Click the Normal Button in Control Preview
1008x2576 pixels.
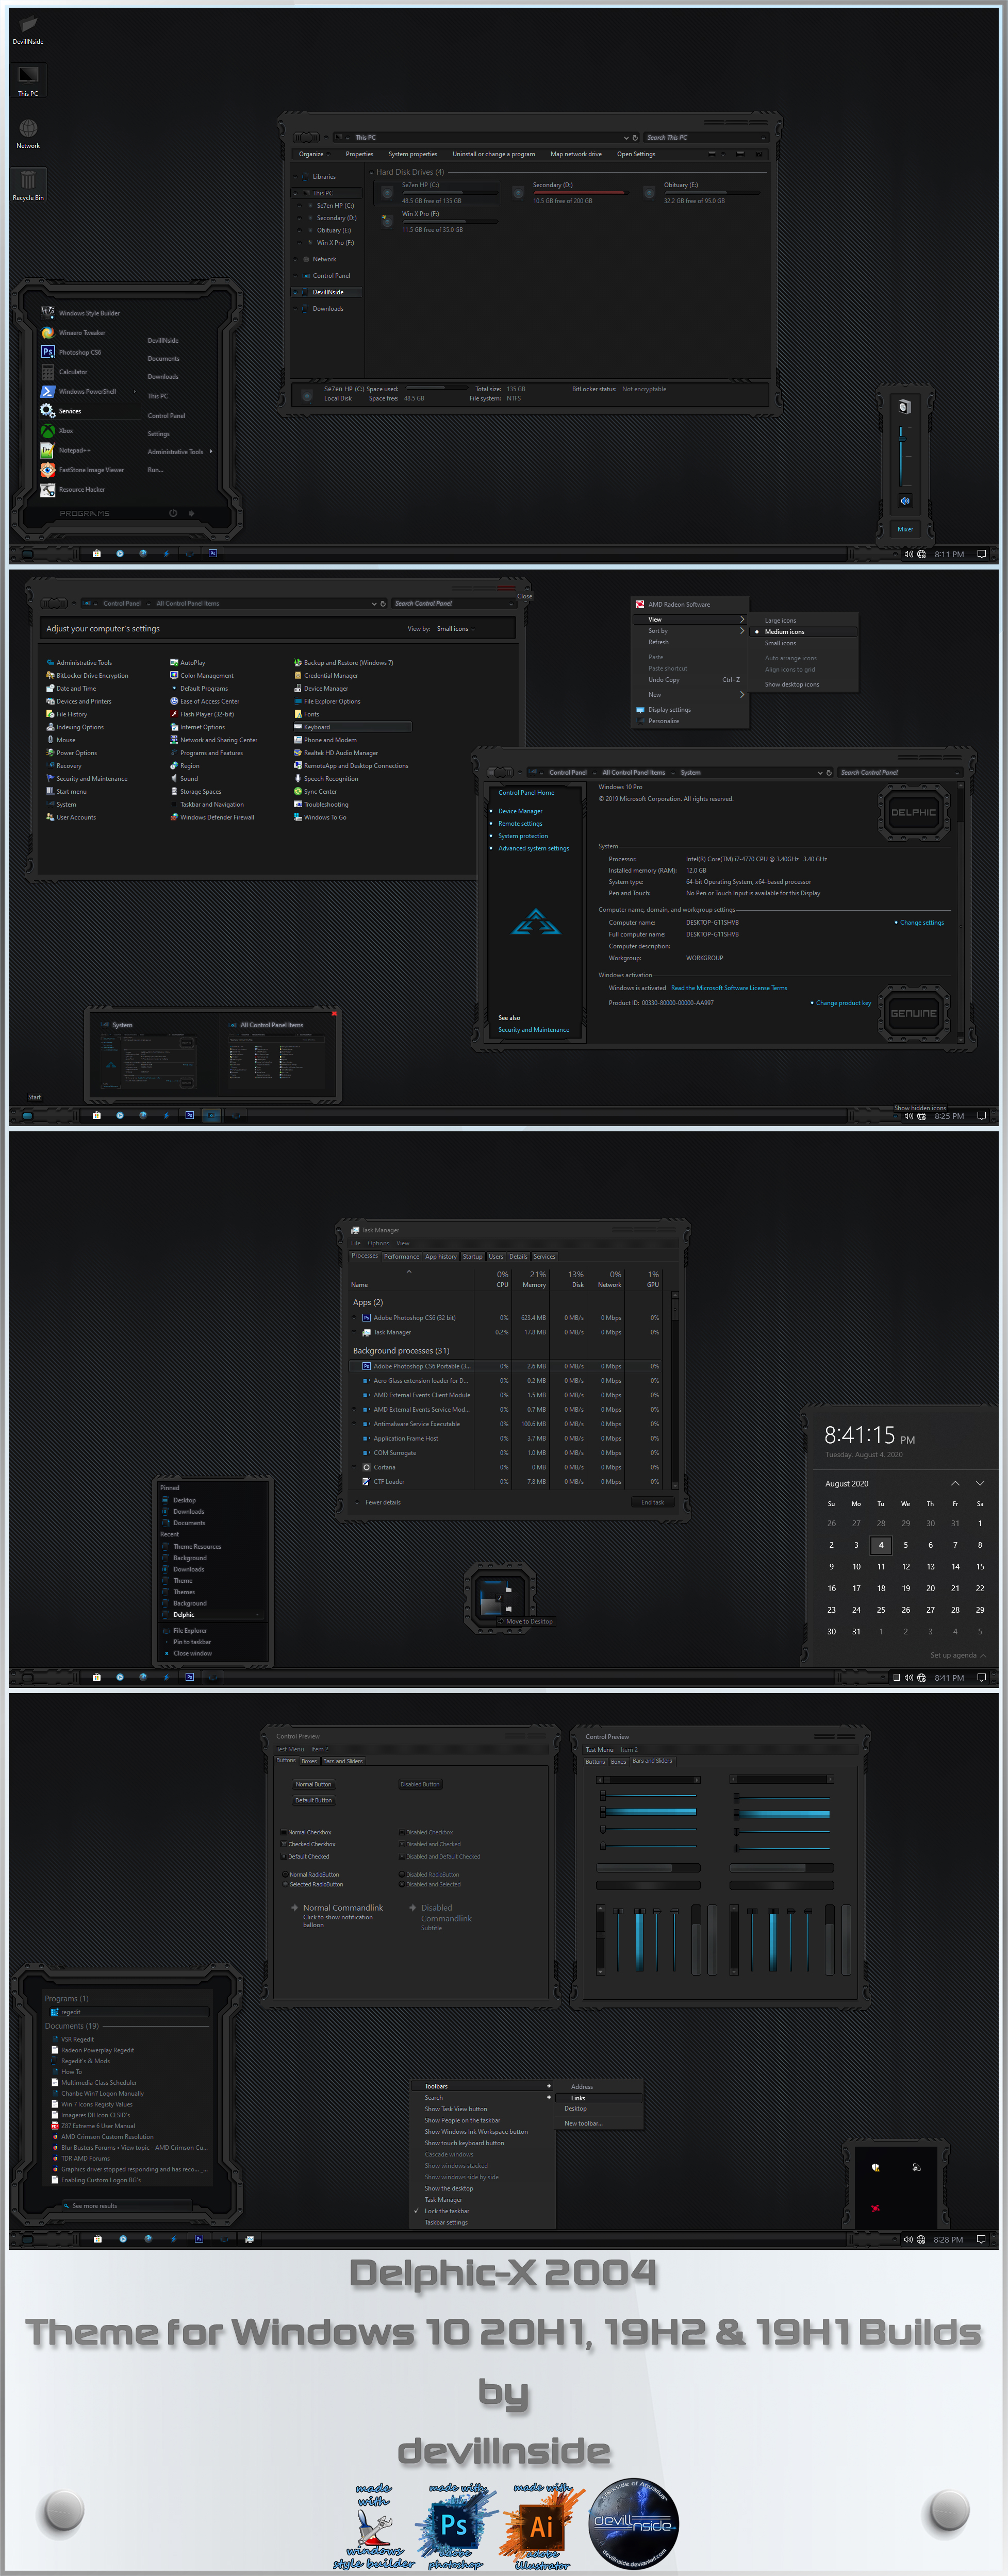(x=313, y=1784)
